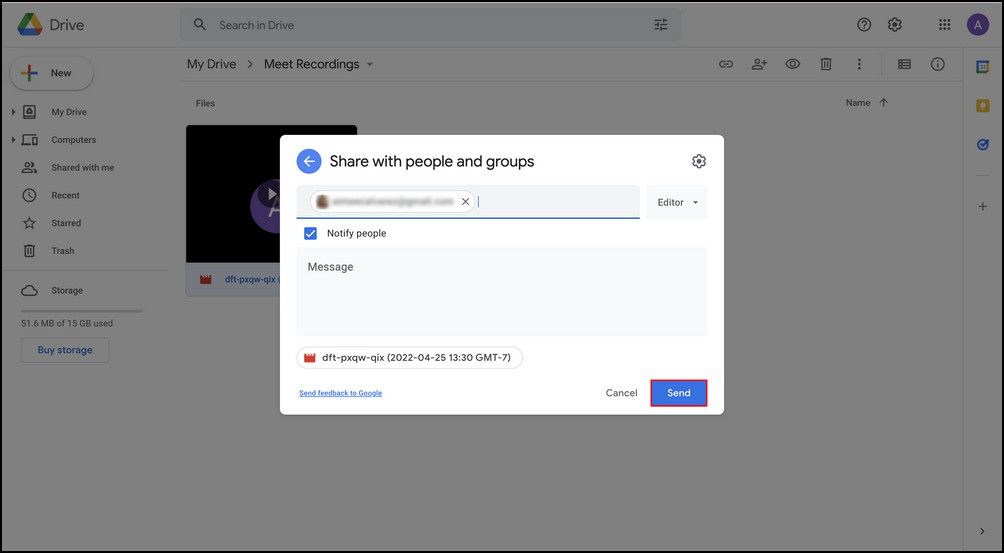This screenshot has height=553, width=1004.
Task: Click the Remove trash icon in toolbar
Action: [x=826, y=64]
